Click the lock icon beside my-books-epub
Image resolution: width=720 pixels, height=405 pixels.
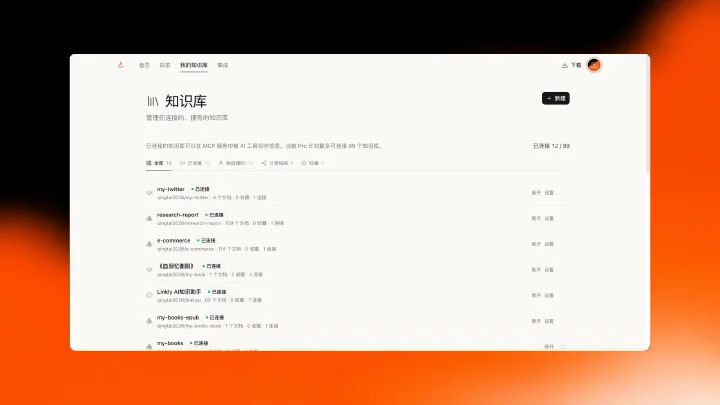tap(149, 321)
